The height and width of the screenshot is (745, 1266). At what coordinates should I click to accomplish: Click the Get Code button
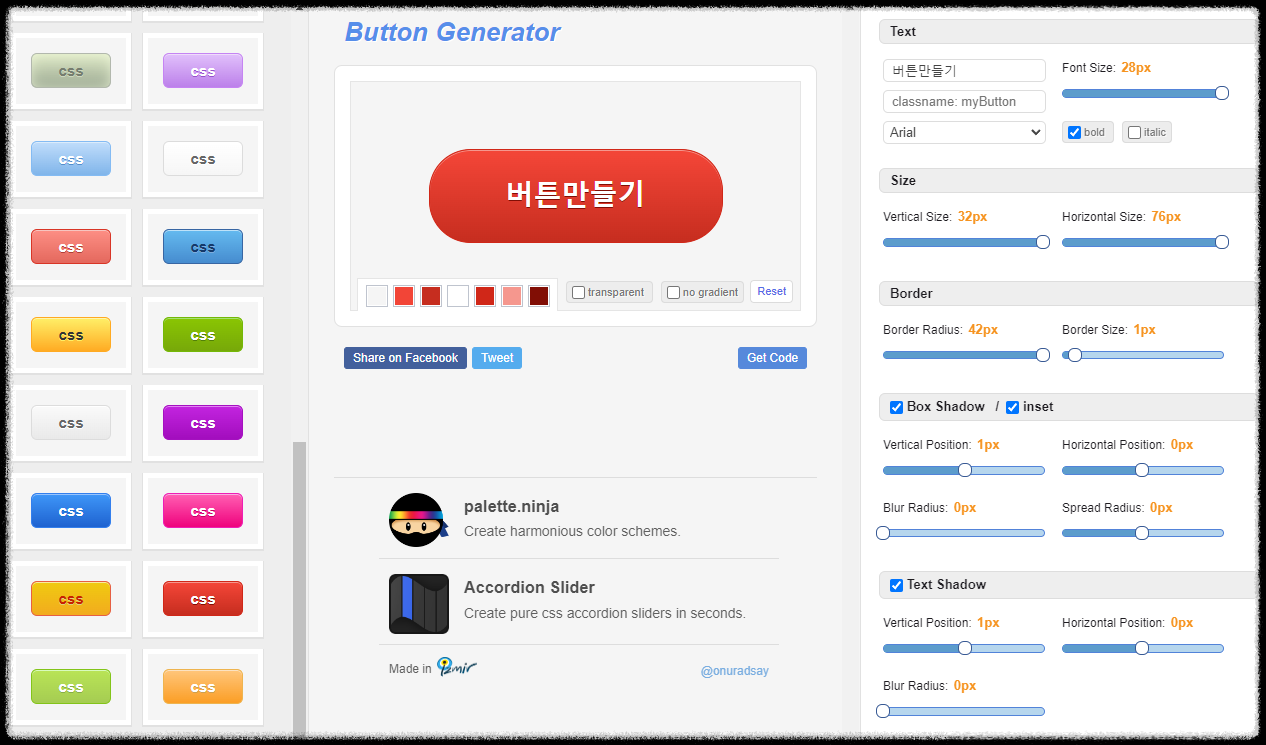click(x=771, y=357)
